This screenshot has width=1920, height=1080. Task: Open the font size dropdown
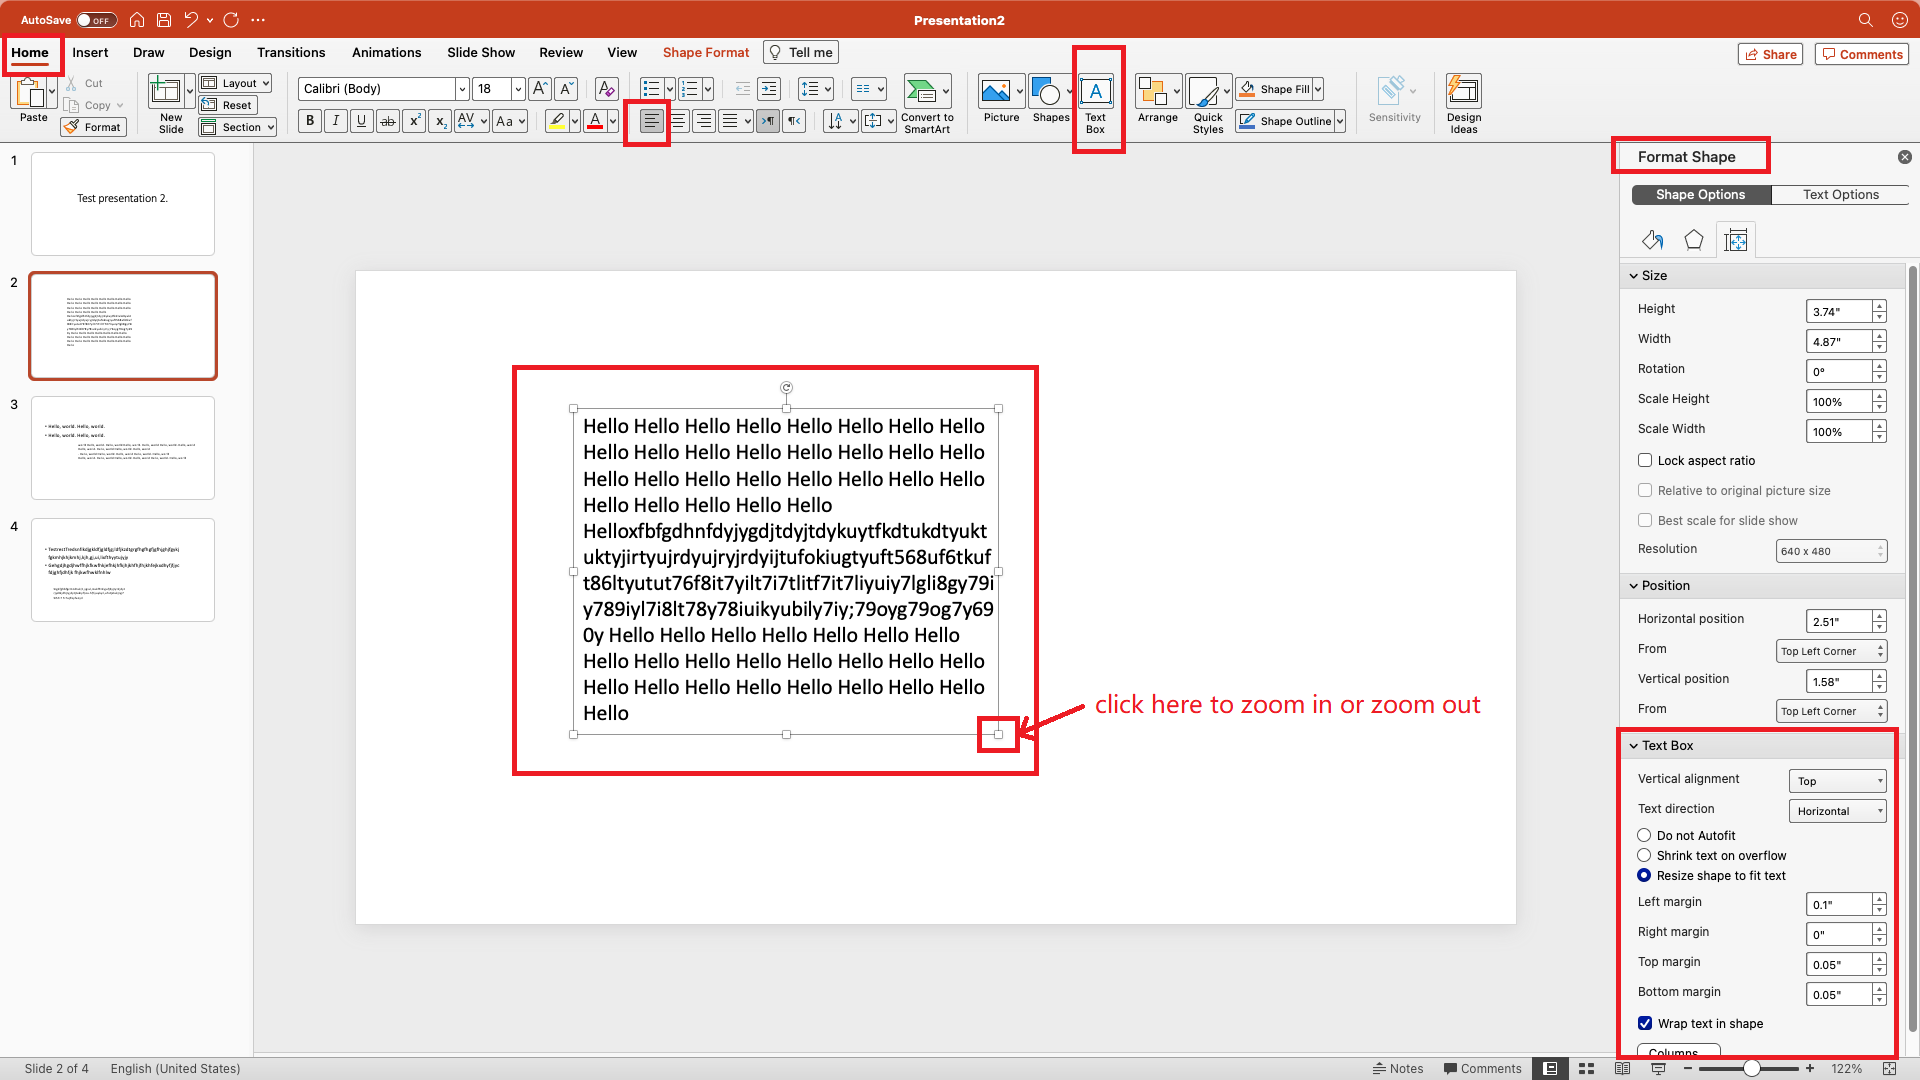(518, 89)
